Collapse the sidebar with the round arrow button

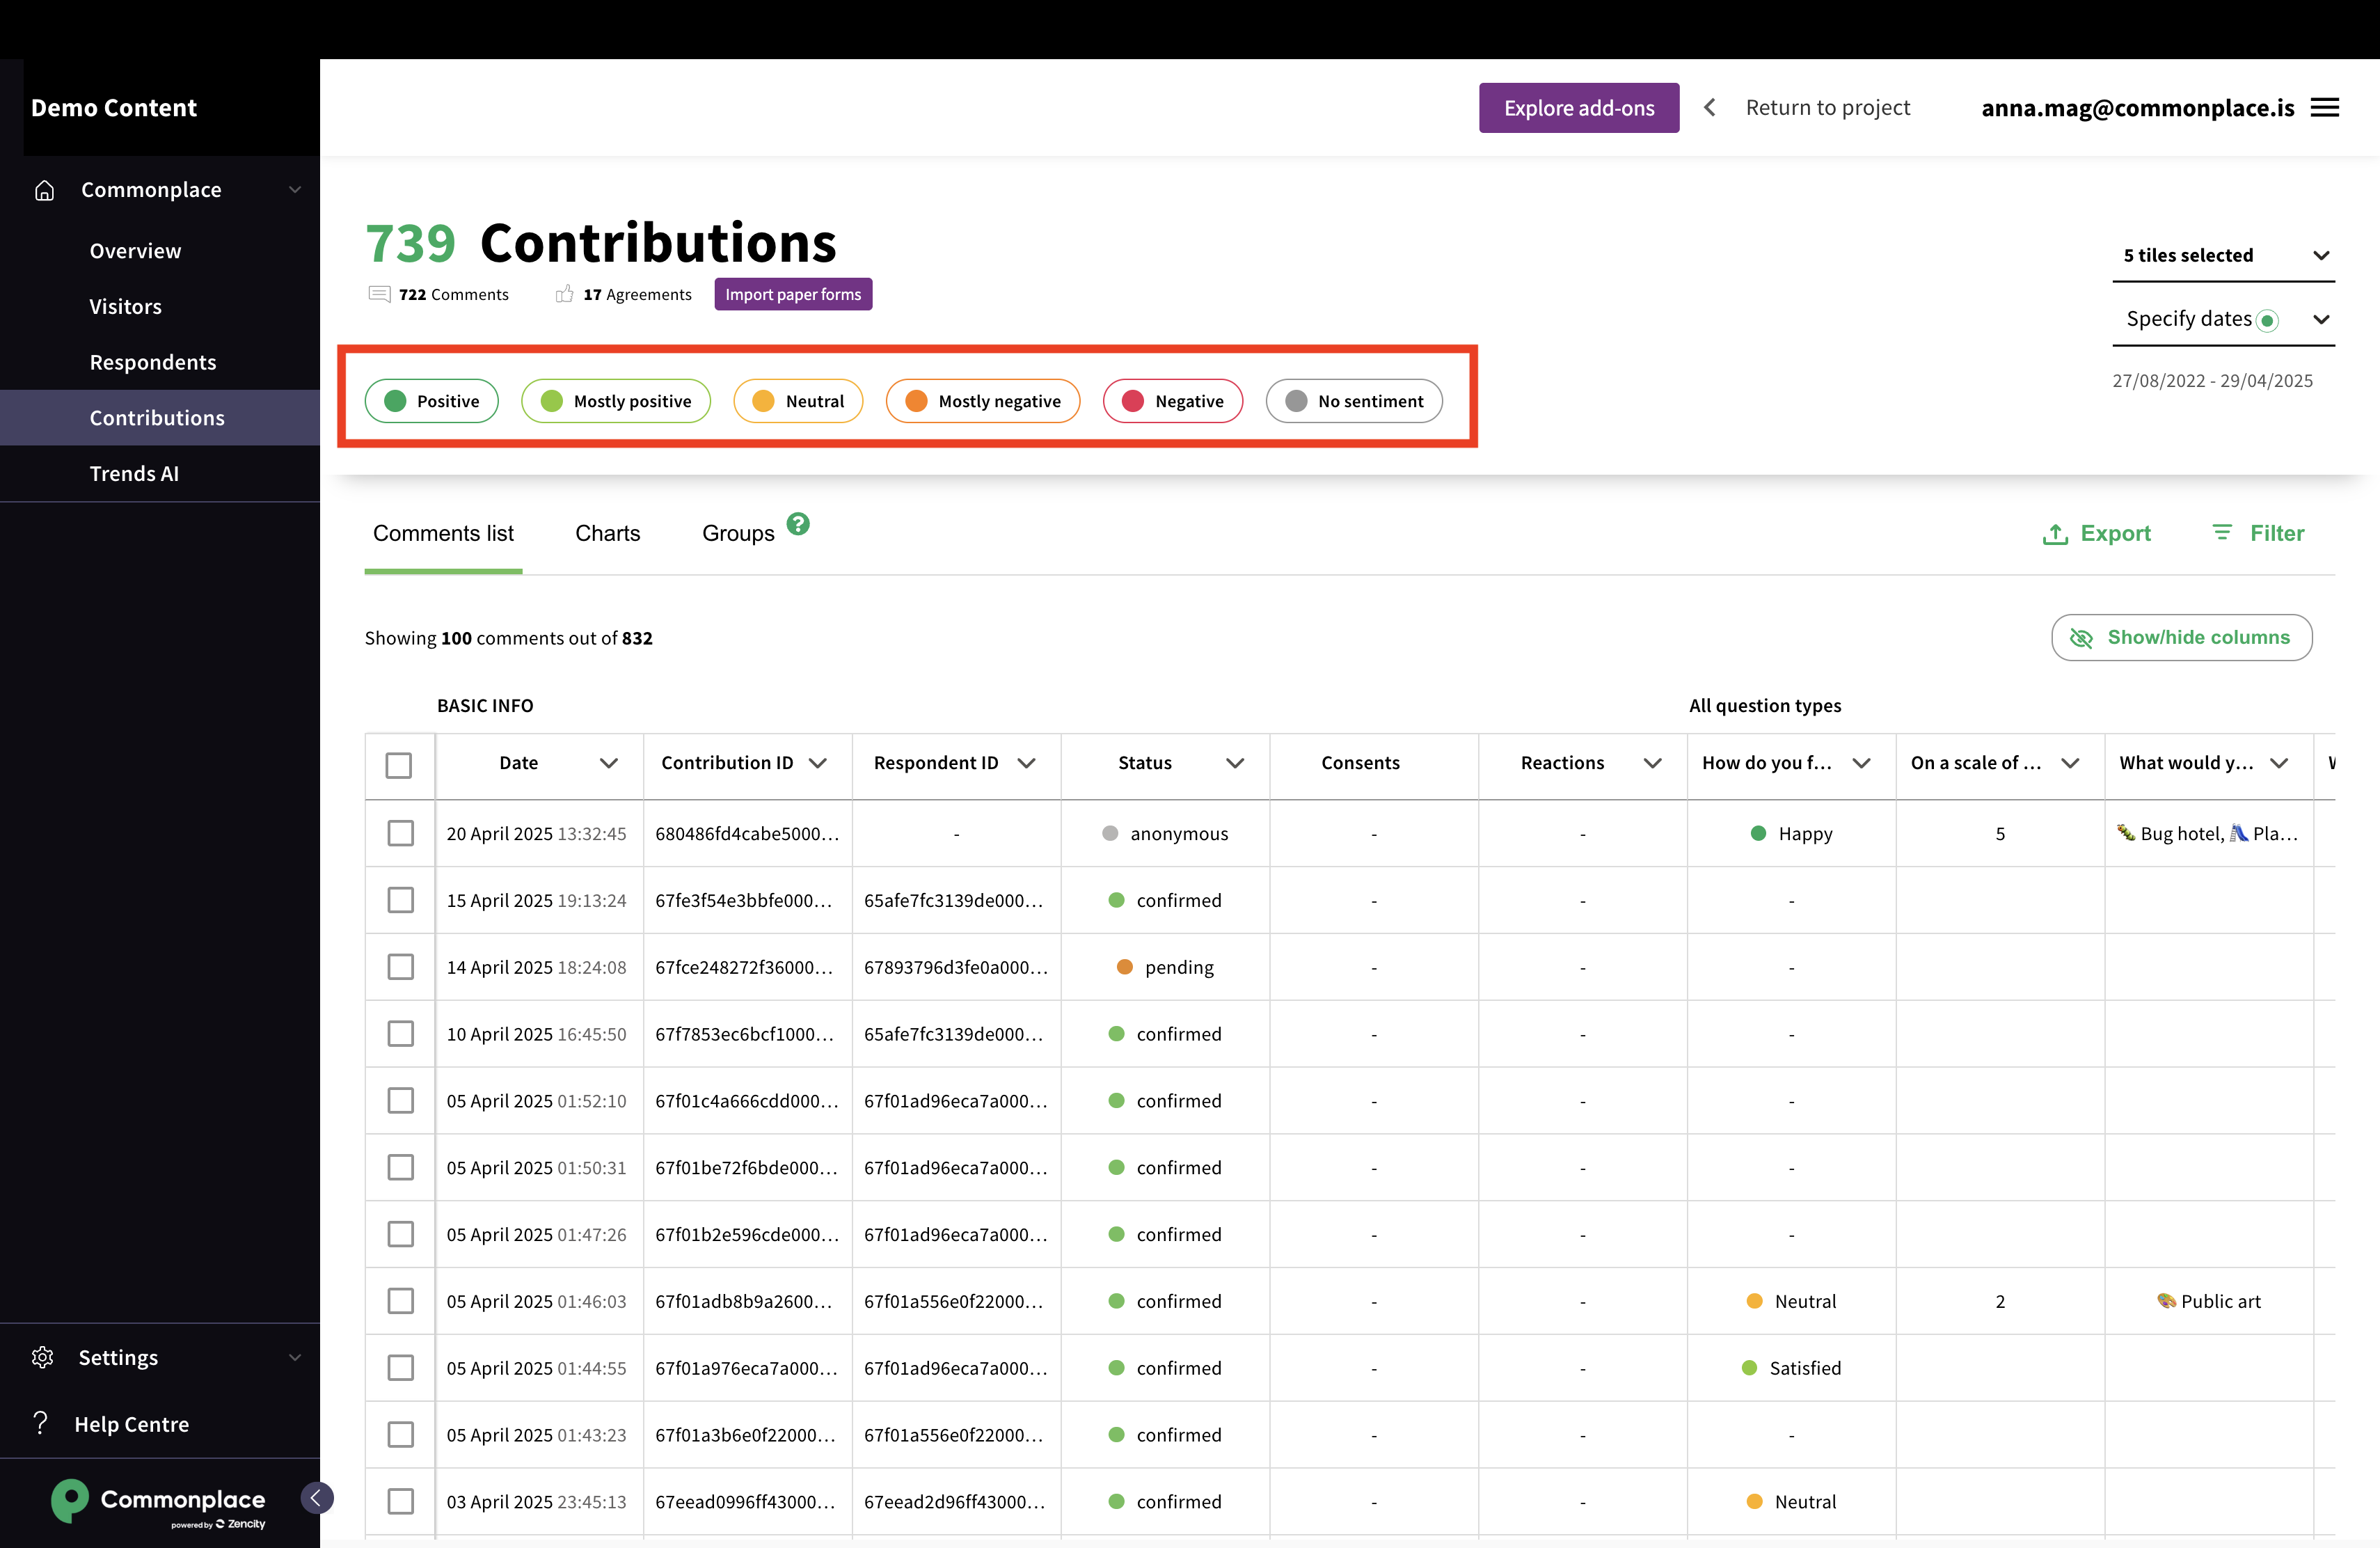[316, 1497]
